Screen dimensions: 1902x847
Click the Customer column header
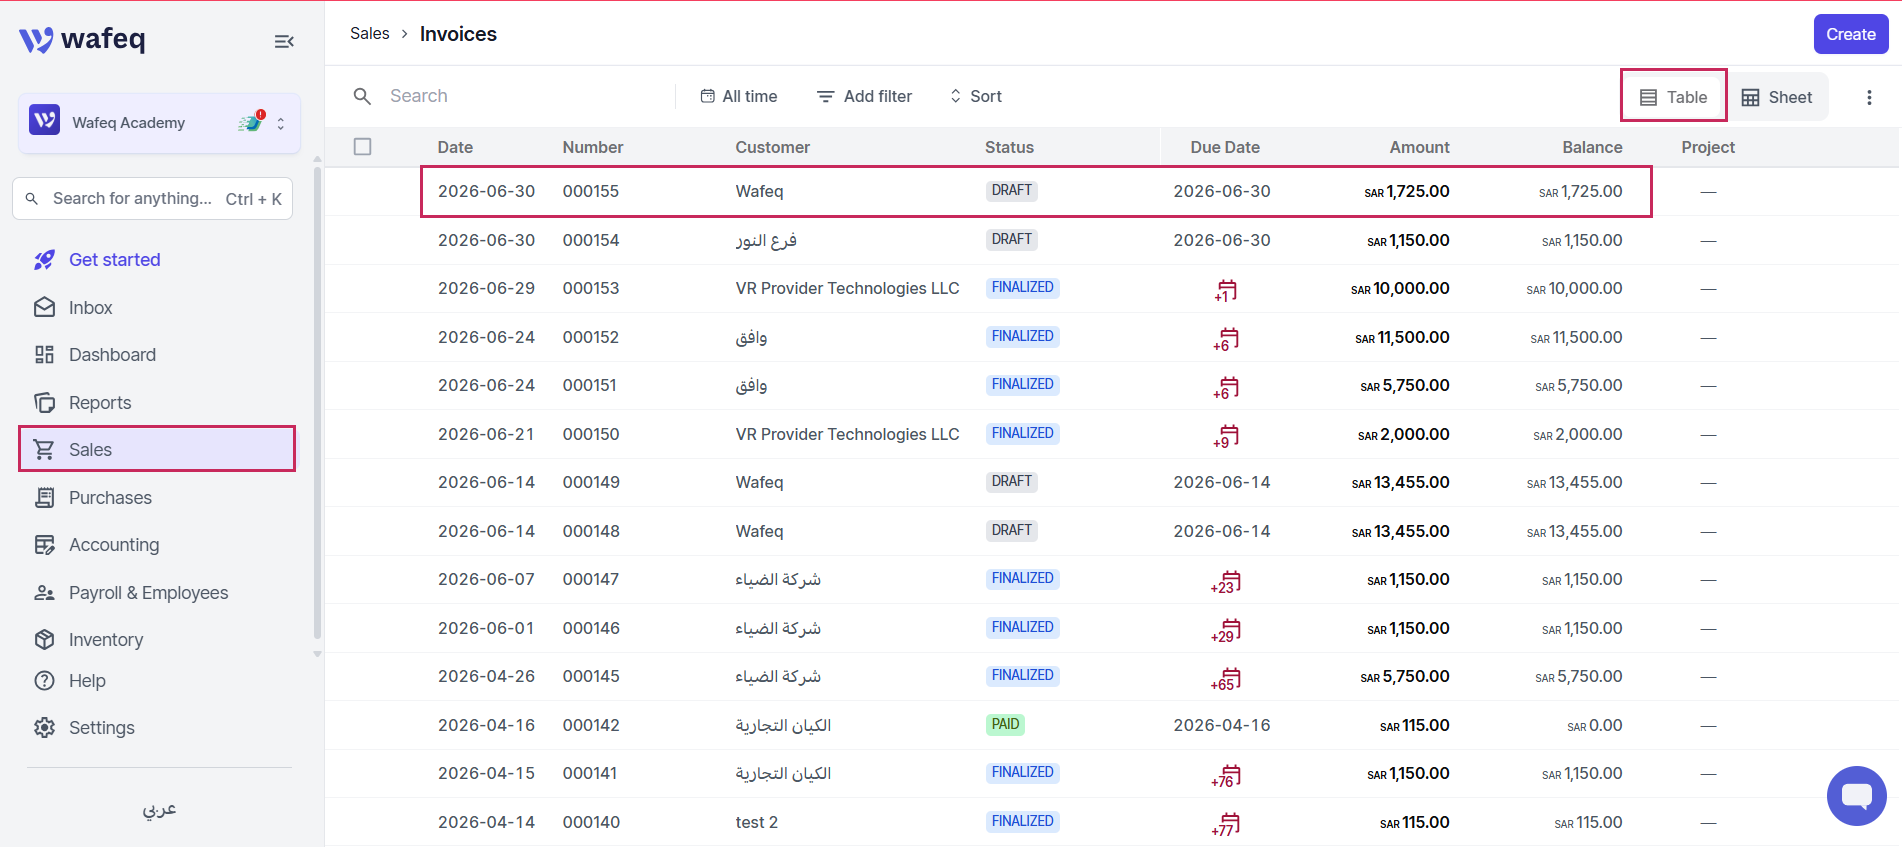click(x=773, y=147)
